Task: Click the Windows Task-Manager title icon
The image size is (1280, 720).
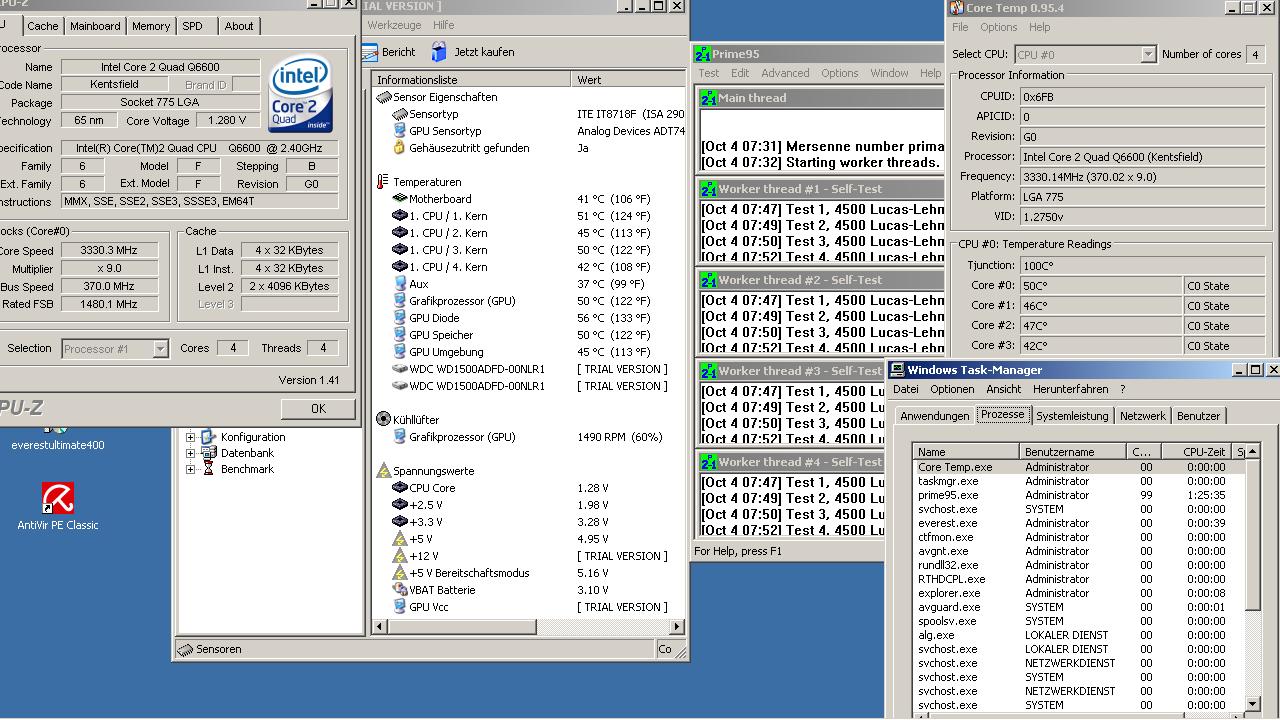Action: click(x=897, y=370)
